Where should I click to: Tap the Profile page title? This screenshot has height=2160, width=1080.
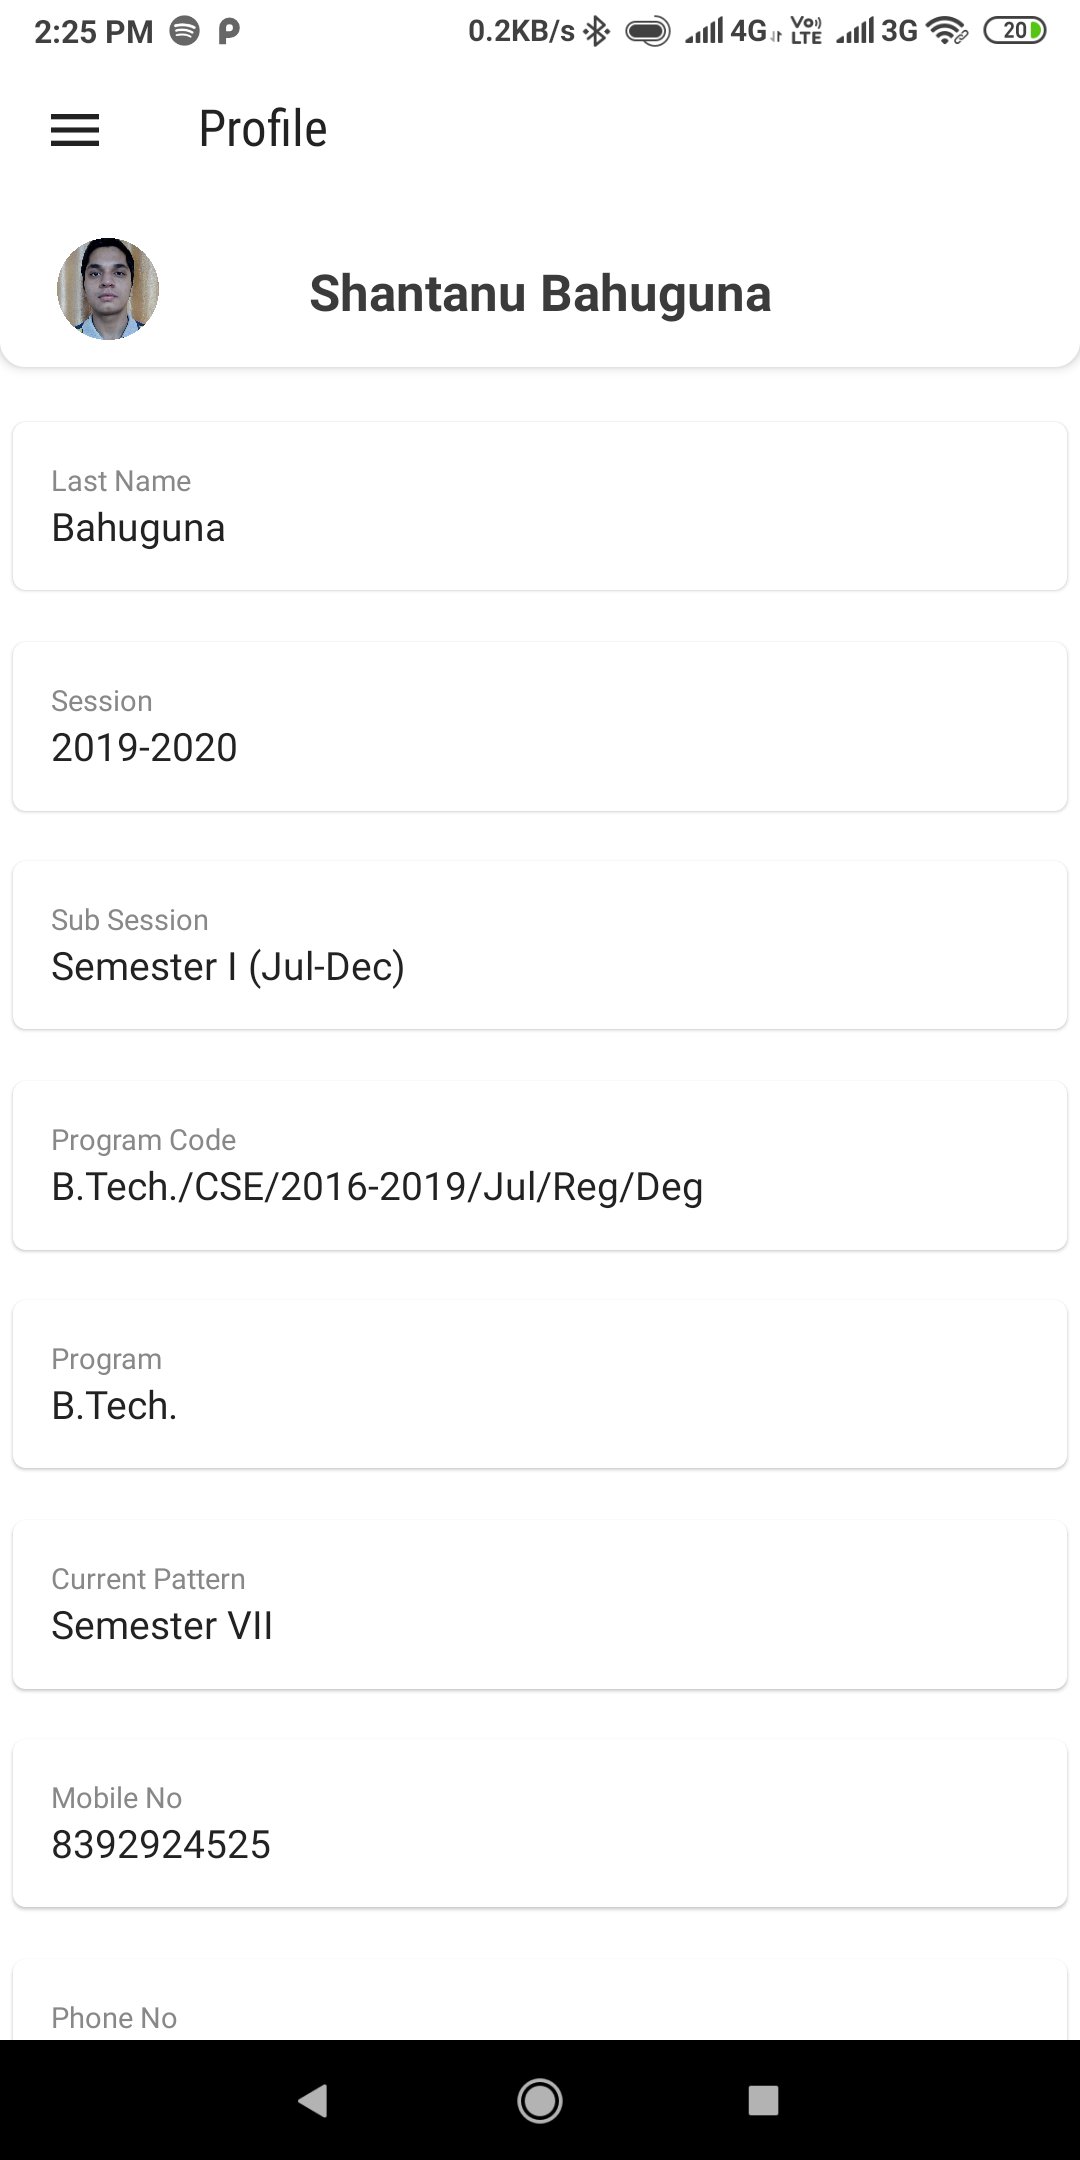[263, 129]
